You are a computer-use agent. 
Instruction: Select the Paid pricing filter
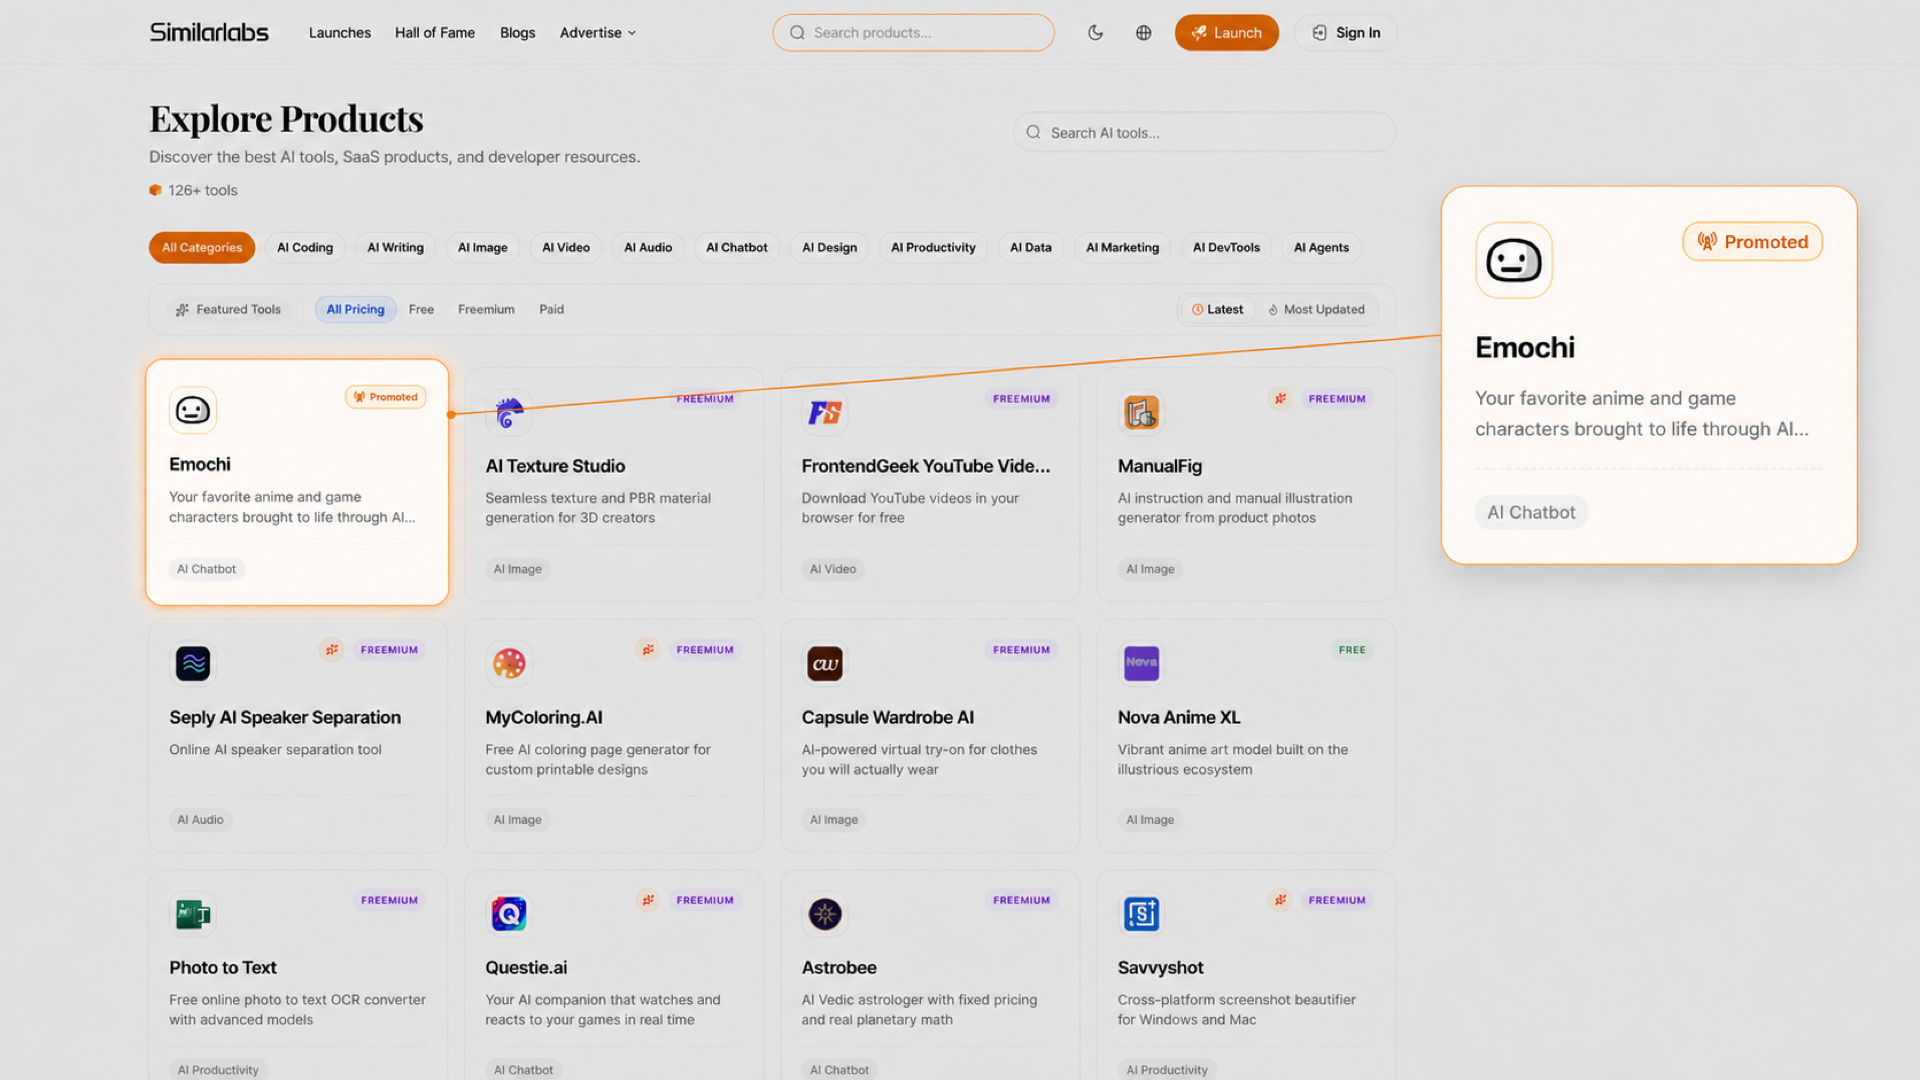(x=551, y=310)
